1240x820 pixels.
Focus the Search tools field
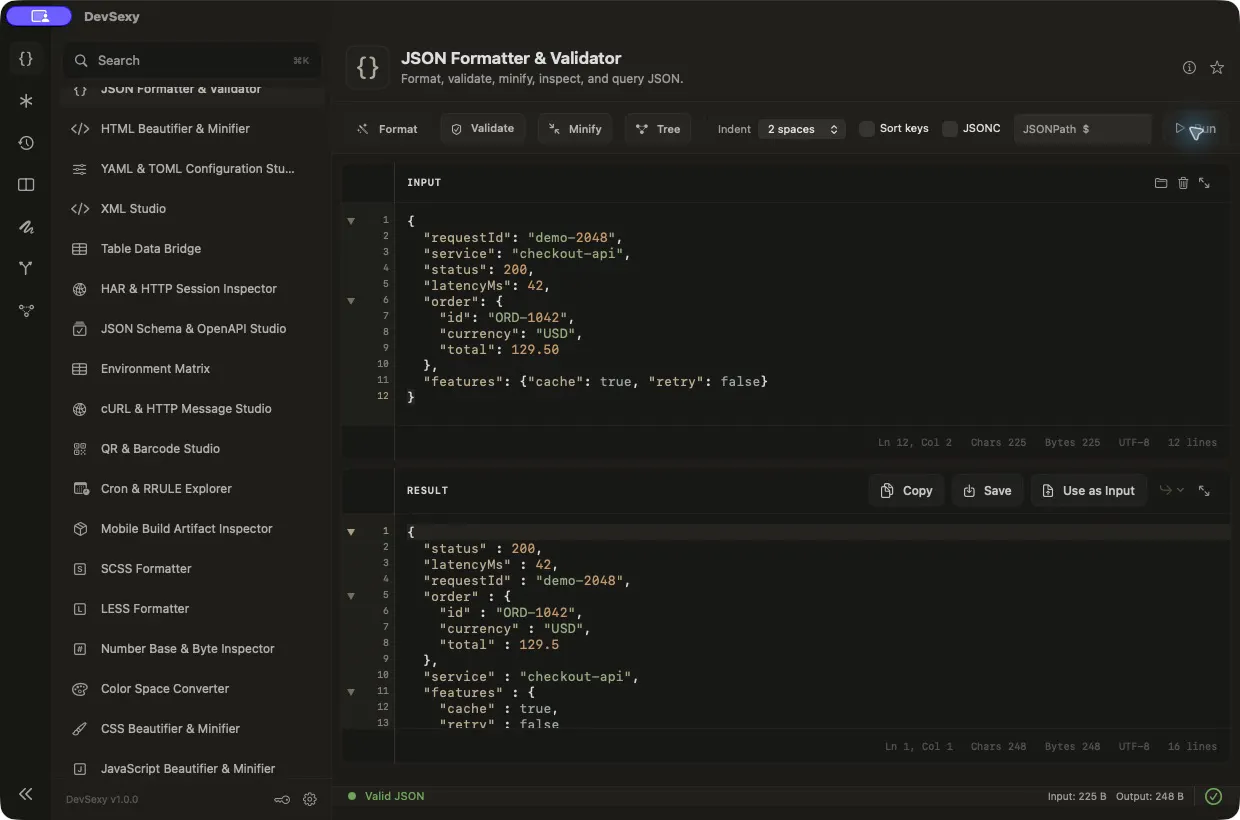[192, 61]
